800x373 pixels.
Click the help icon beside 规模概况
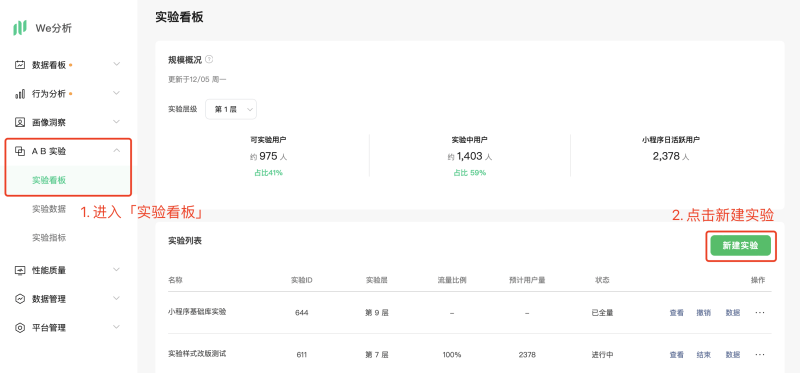pos(209,59)
